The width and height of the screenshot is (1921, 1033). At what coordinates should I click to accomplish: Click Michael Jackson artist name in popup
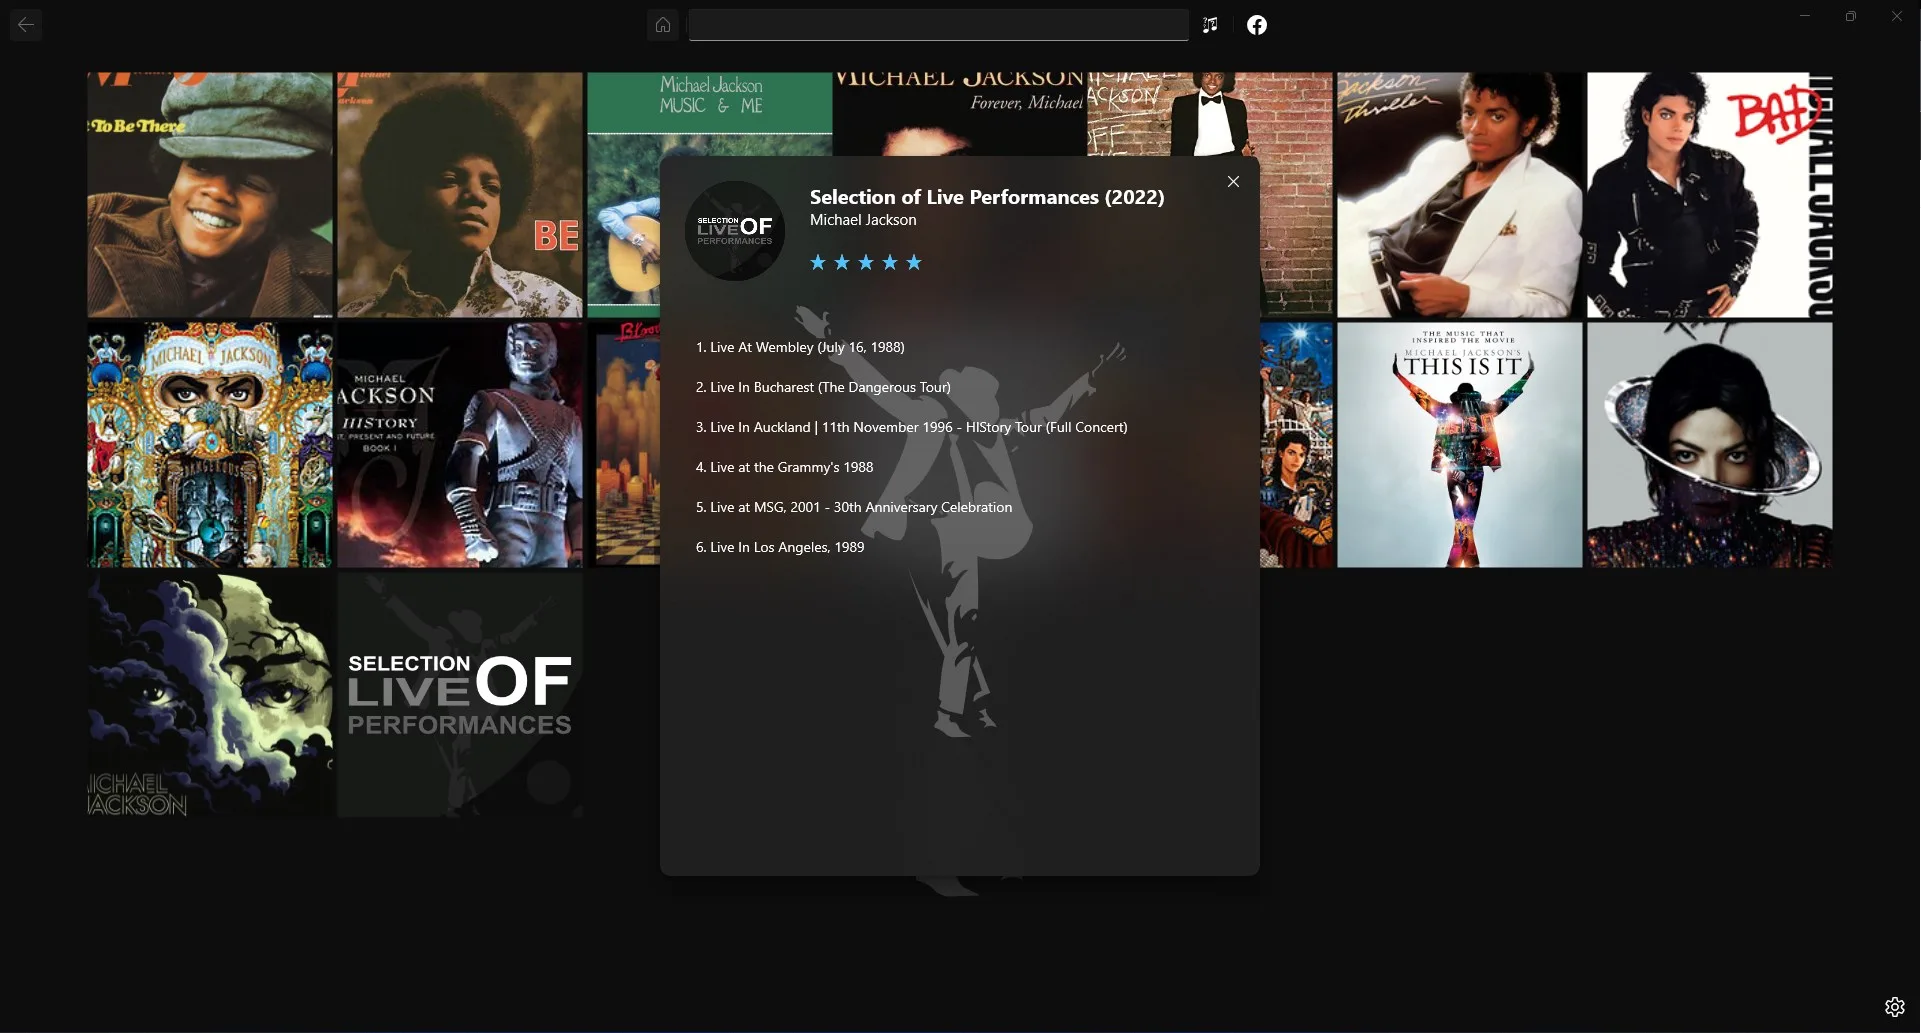(863, 220)
